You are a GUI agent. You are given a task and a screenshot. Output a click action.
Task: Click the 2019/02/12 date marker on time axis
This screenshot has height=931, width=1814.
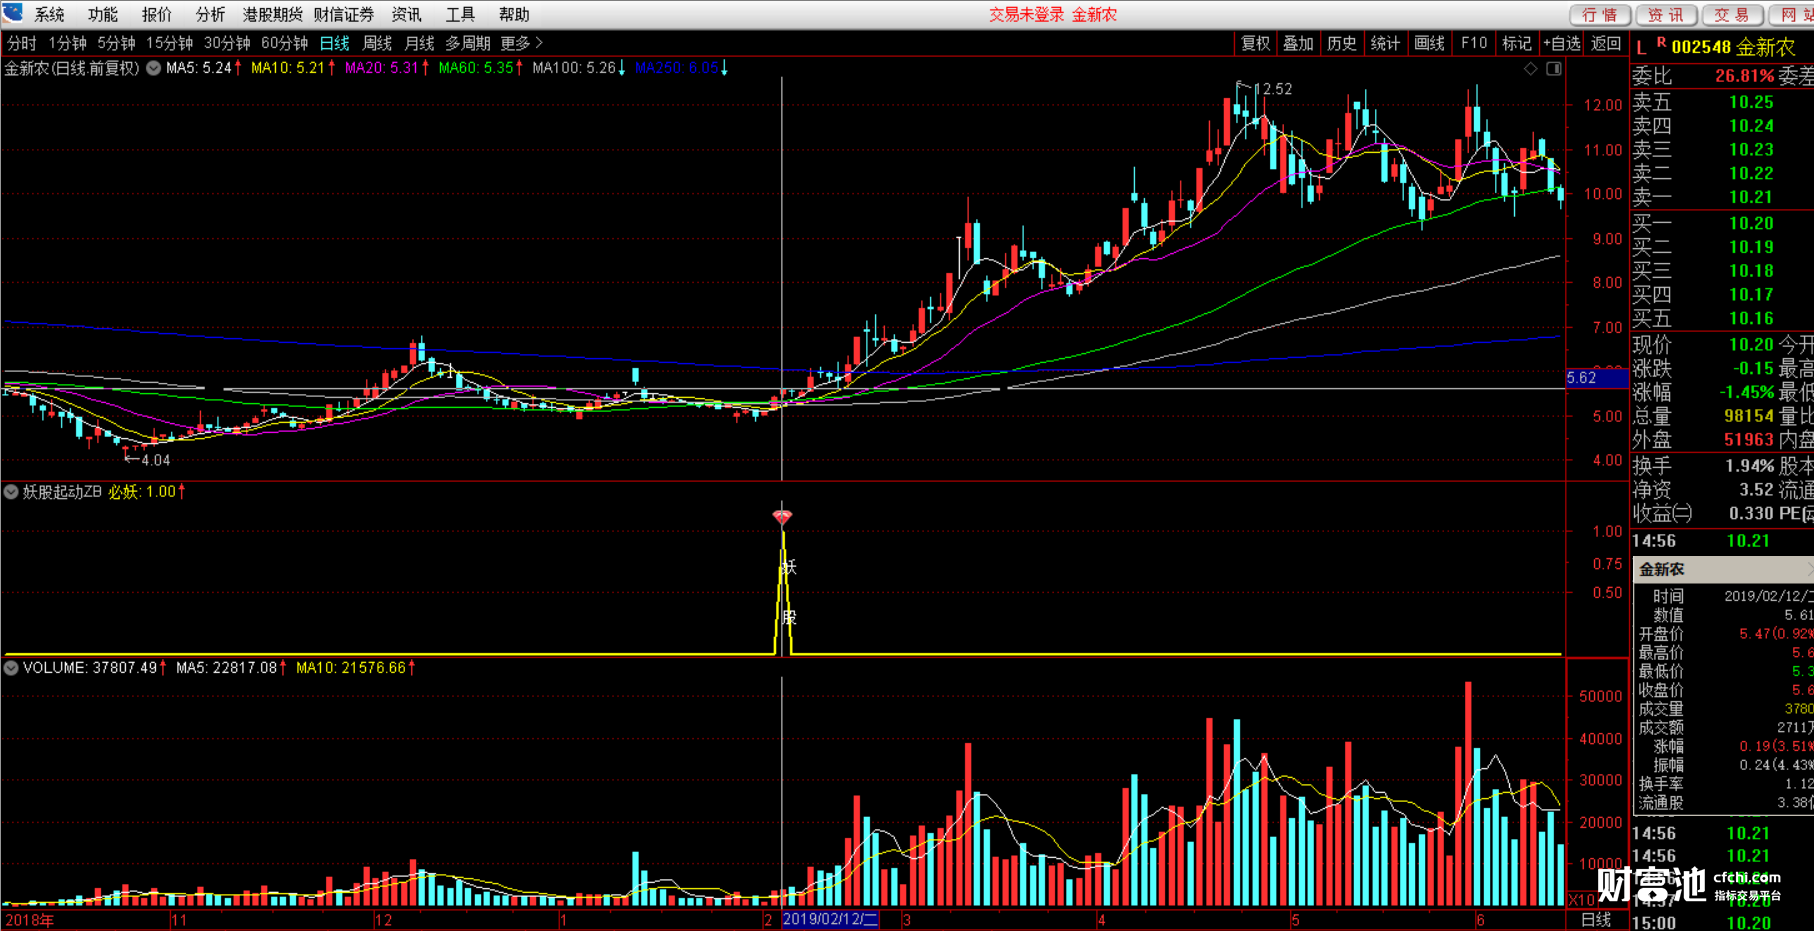tap(830, 919)
